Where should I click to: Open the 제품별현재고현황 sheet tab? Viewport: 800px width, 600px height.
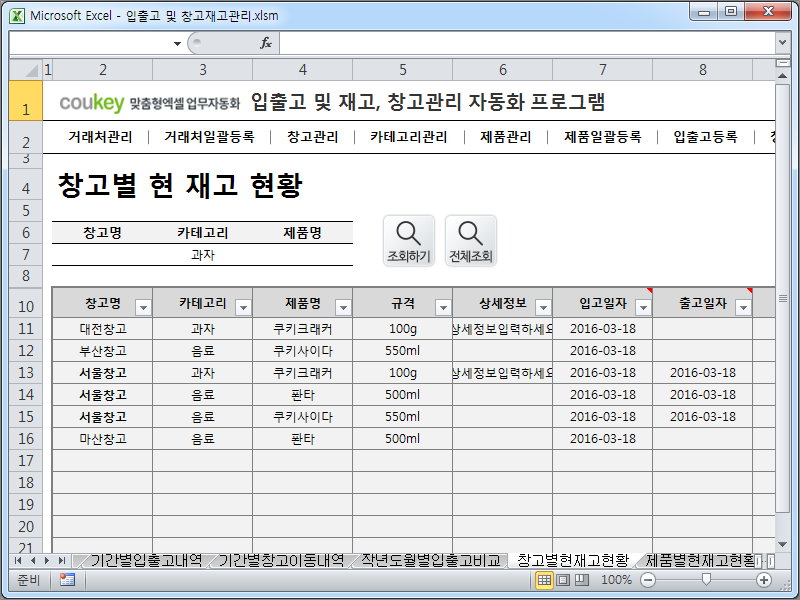coord(699,561)
